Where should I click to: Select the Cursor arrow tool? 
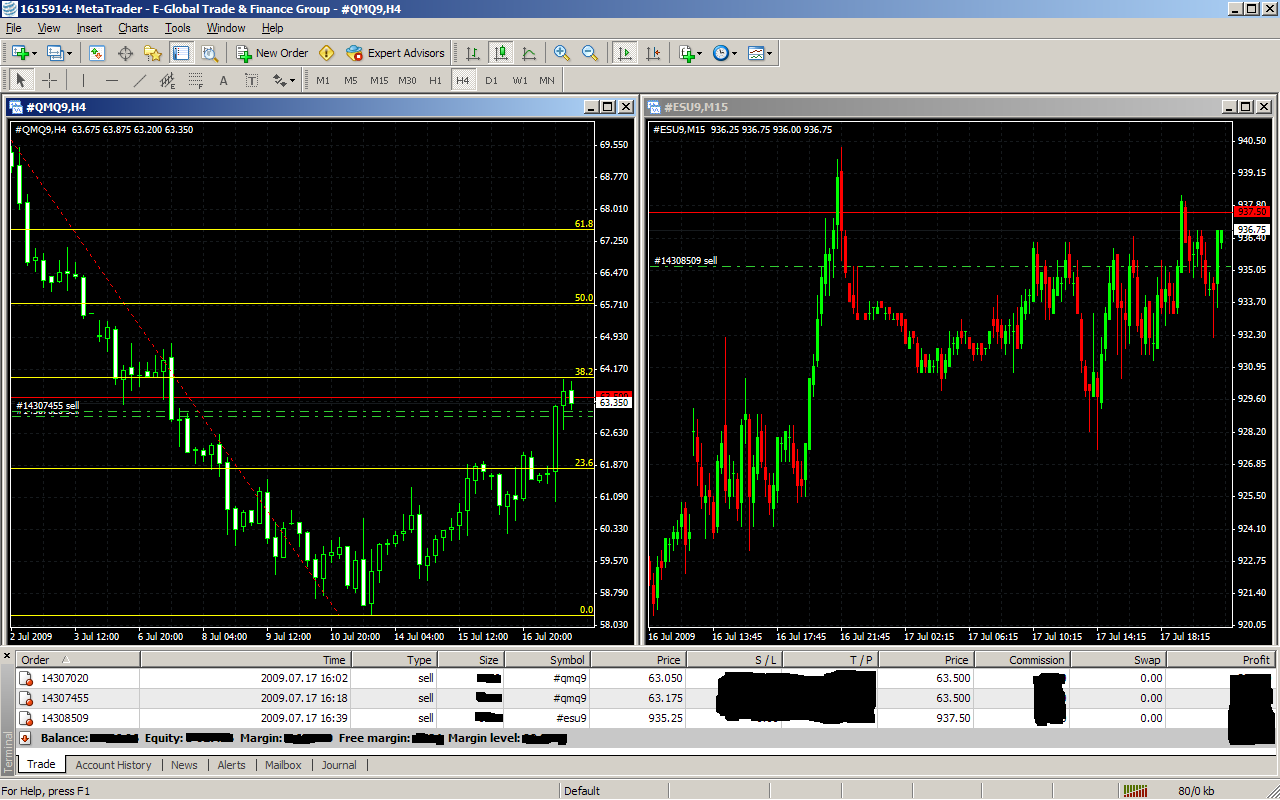21,80
